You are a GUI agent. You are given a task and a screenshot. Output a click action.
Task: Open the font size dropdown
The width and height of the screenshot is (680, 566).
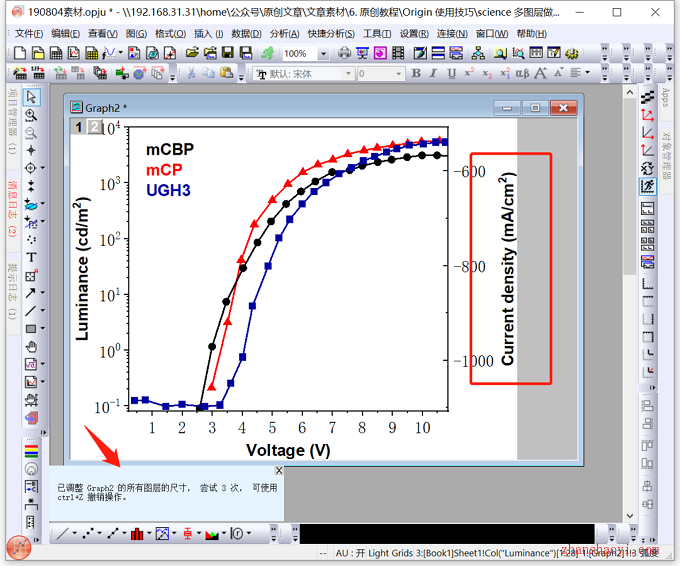[x=399, y=74]
